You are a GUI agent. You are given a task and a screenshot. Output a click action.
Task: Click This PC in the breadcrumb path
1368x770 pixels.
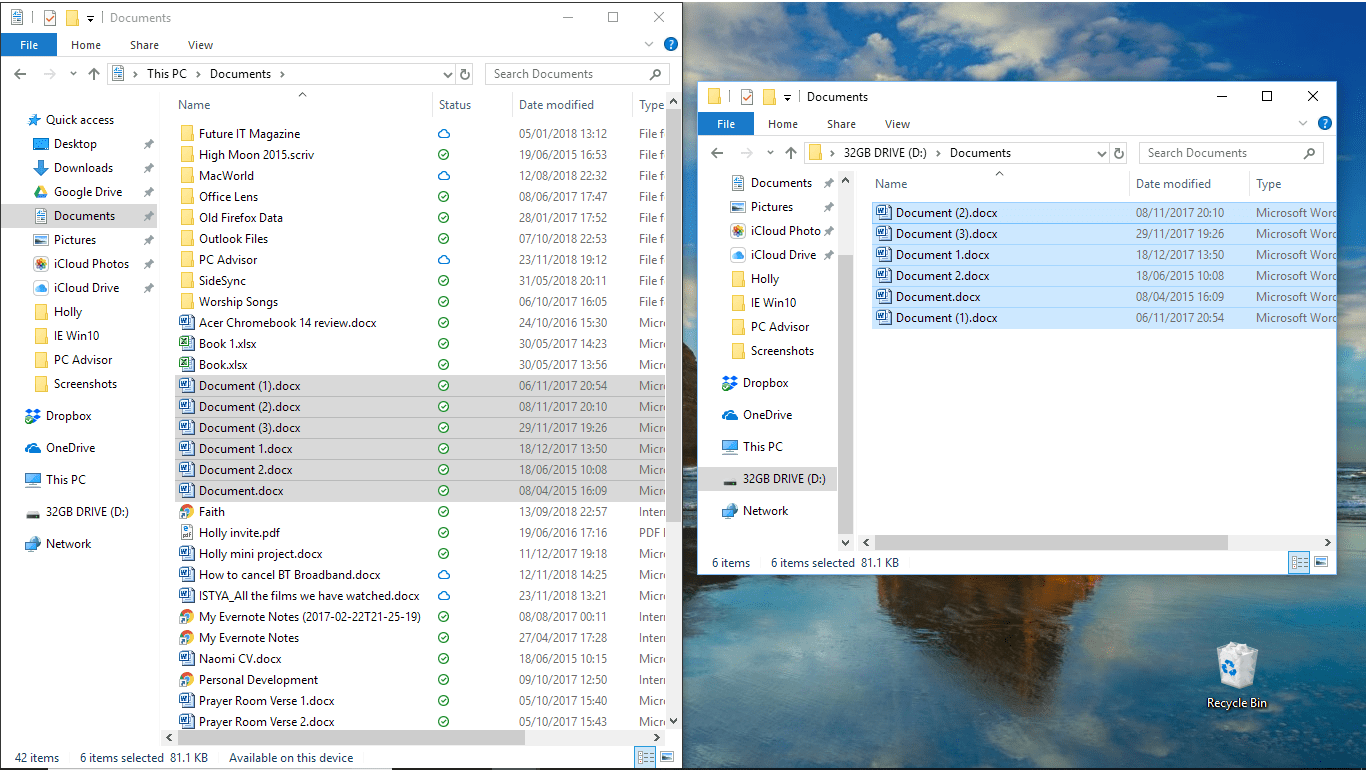(167, 73)
